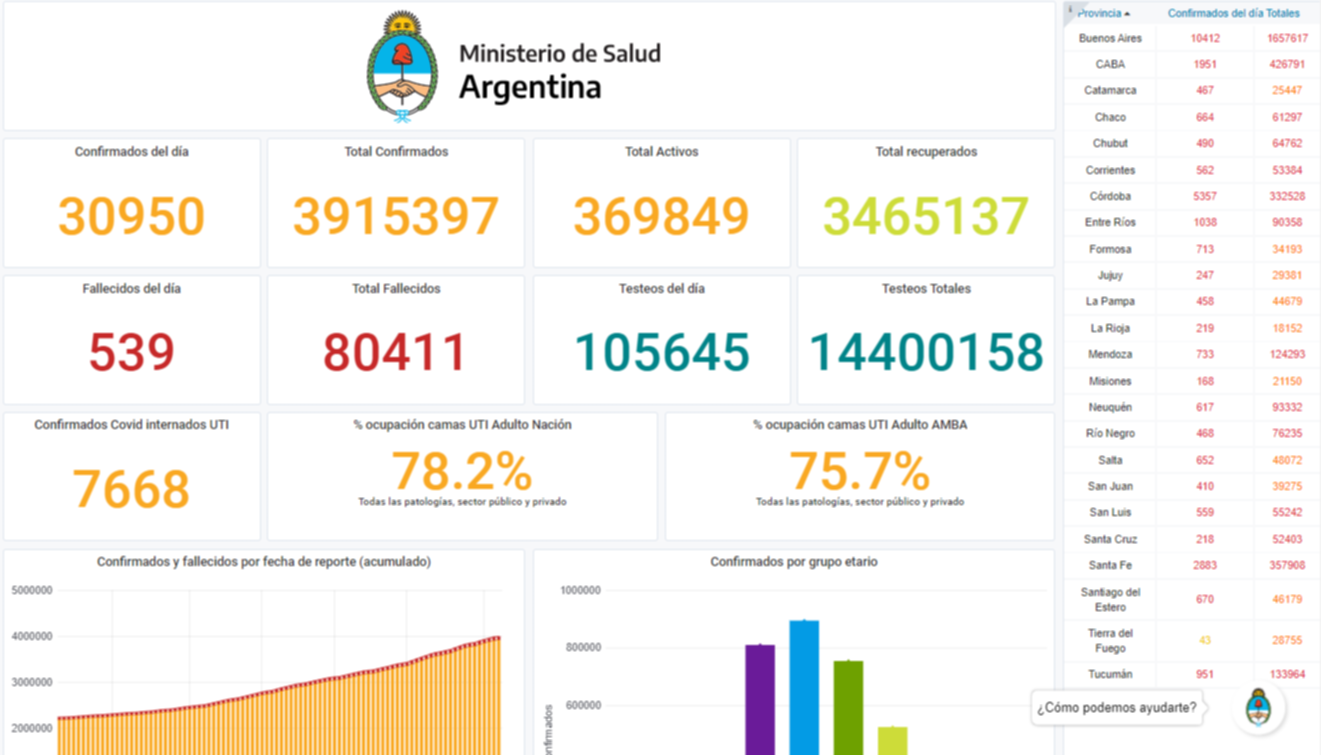Click the dark green bar in age group chart
1321x755 pixels.
tap(848, 708)
